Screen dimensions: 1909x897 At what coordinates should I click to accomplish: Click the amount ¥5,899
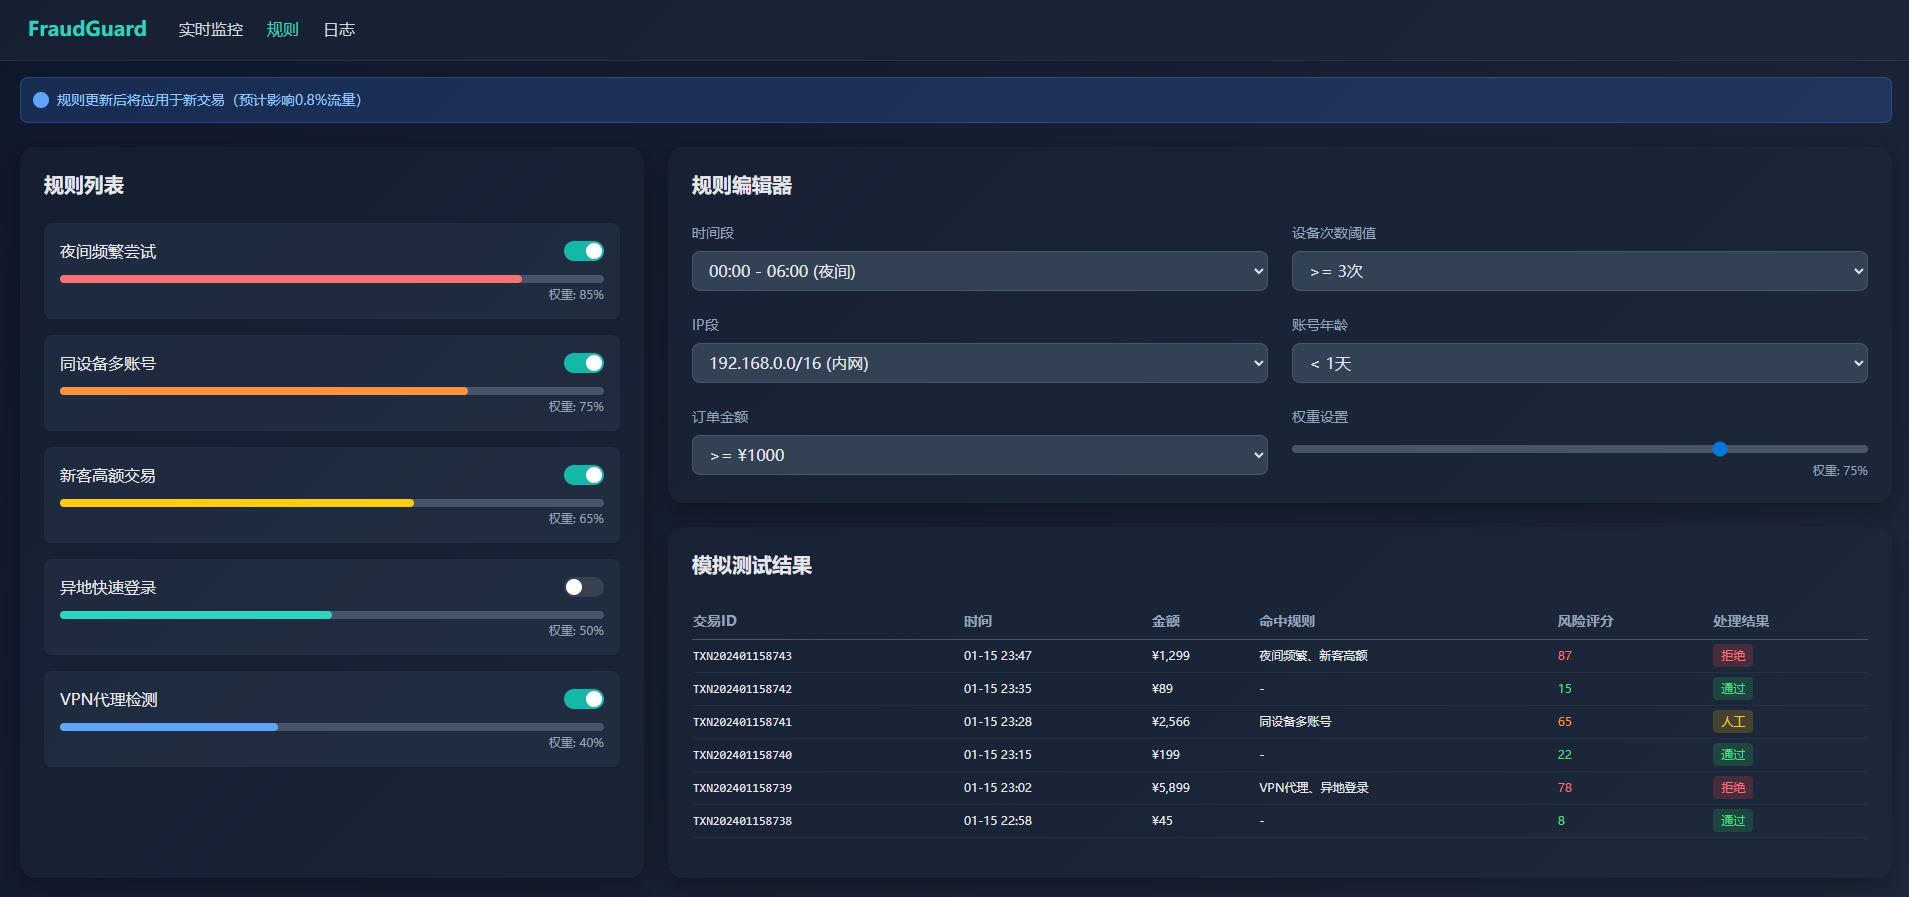[1171, 788]
